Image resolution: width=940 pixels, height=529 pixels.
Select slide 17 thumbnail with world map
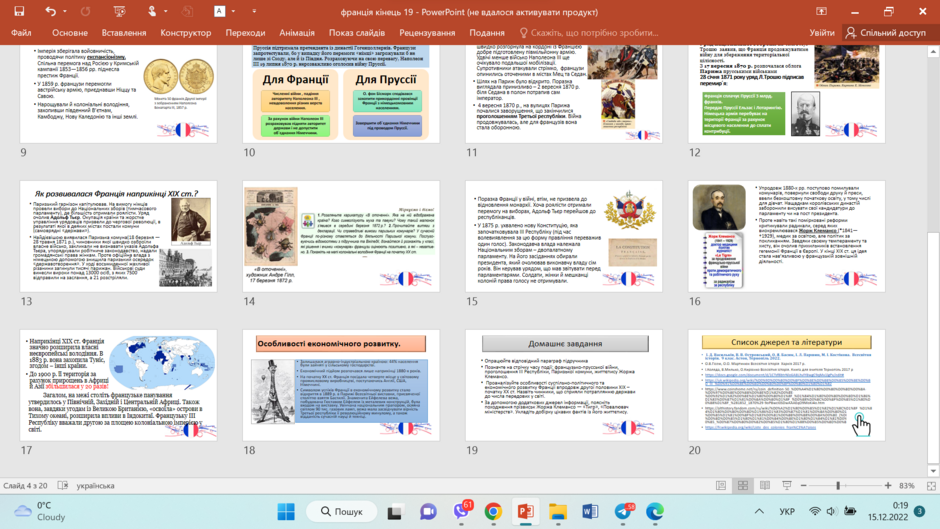tap(118, 385)
